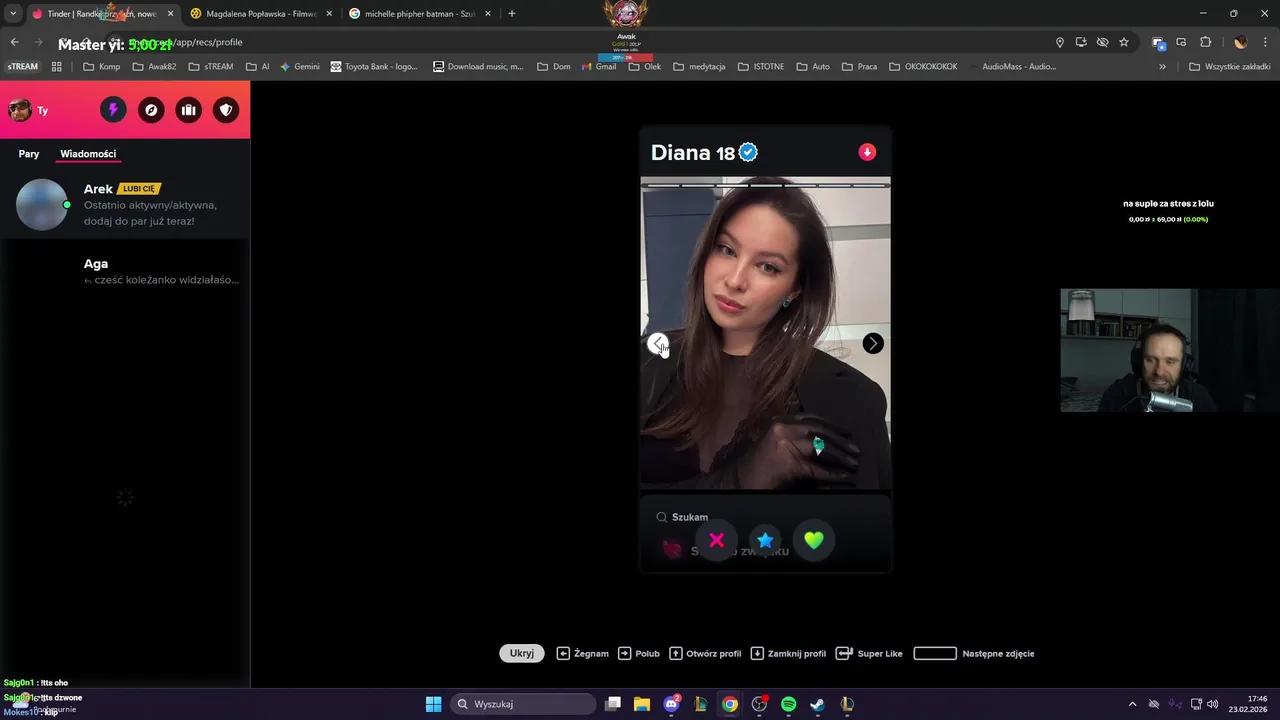Open the Wszystkie zakładki folder
The height and width of the screenshot is (720, 1280).
(x=1229, y=67)
